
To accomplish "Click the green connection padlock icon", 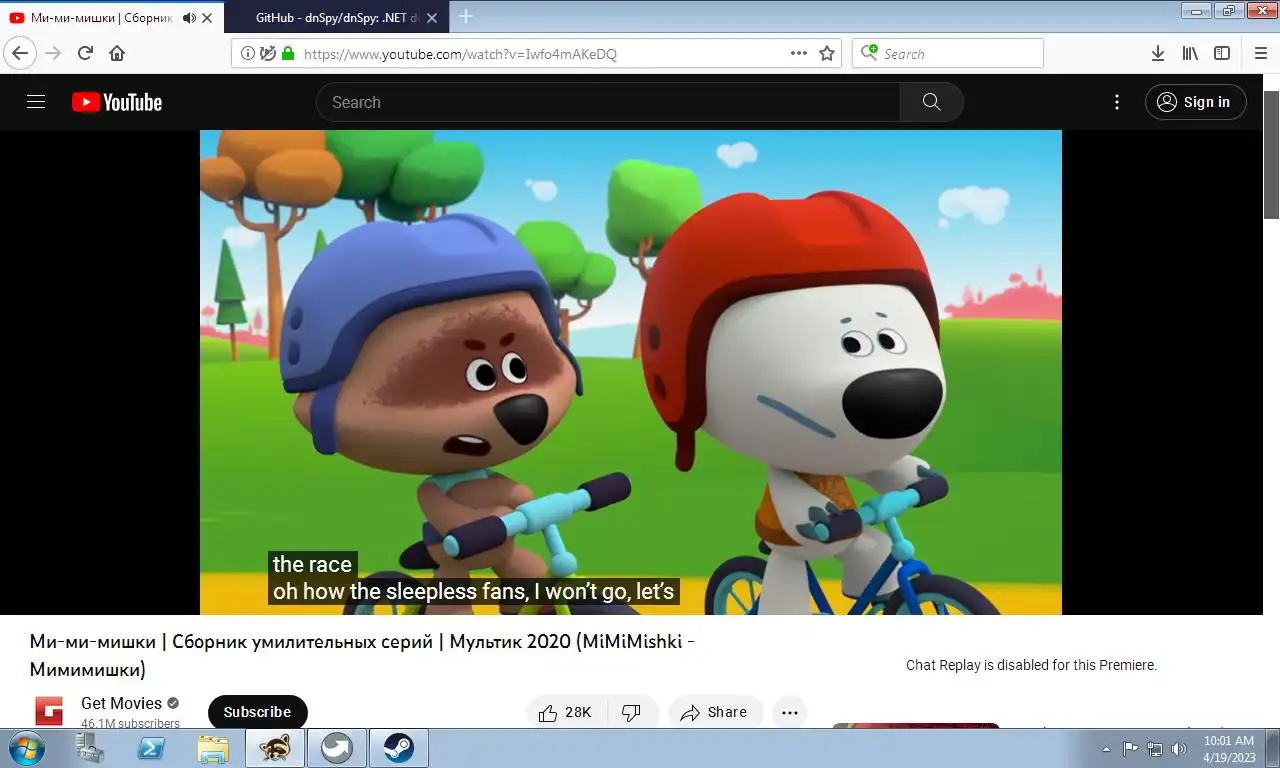I will [288, 53].
